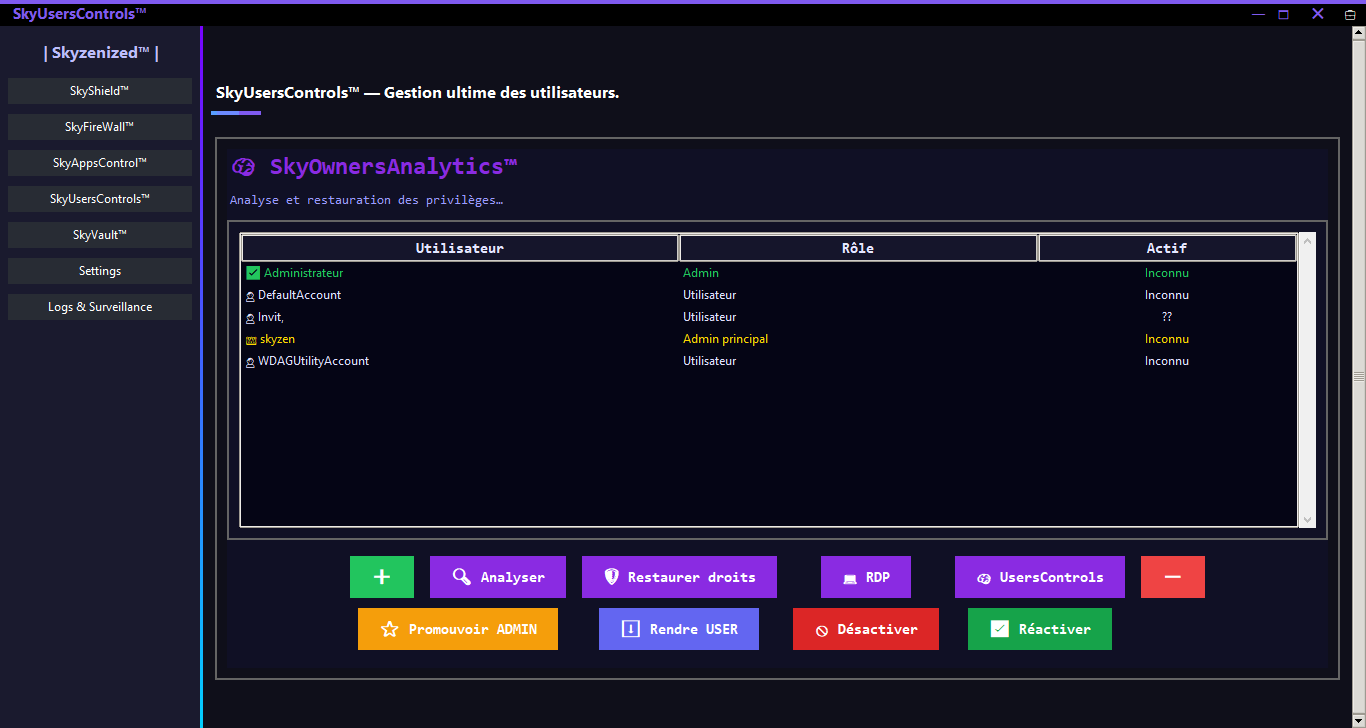
Task: Click the green plus add-user button
Action: 381,577
